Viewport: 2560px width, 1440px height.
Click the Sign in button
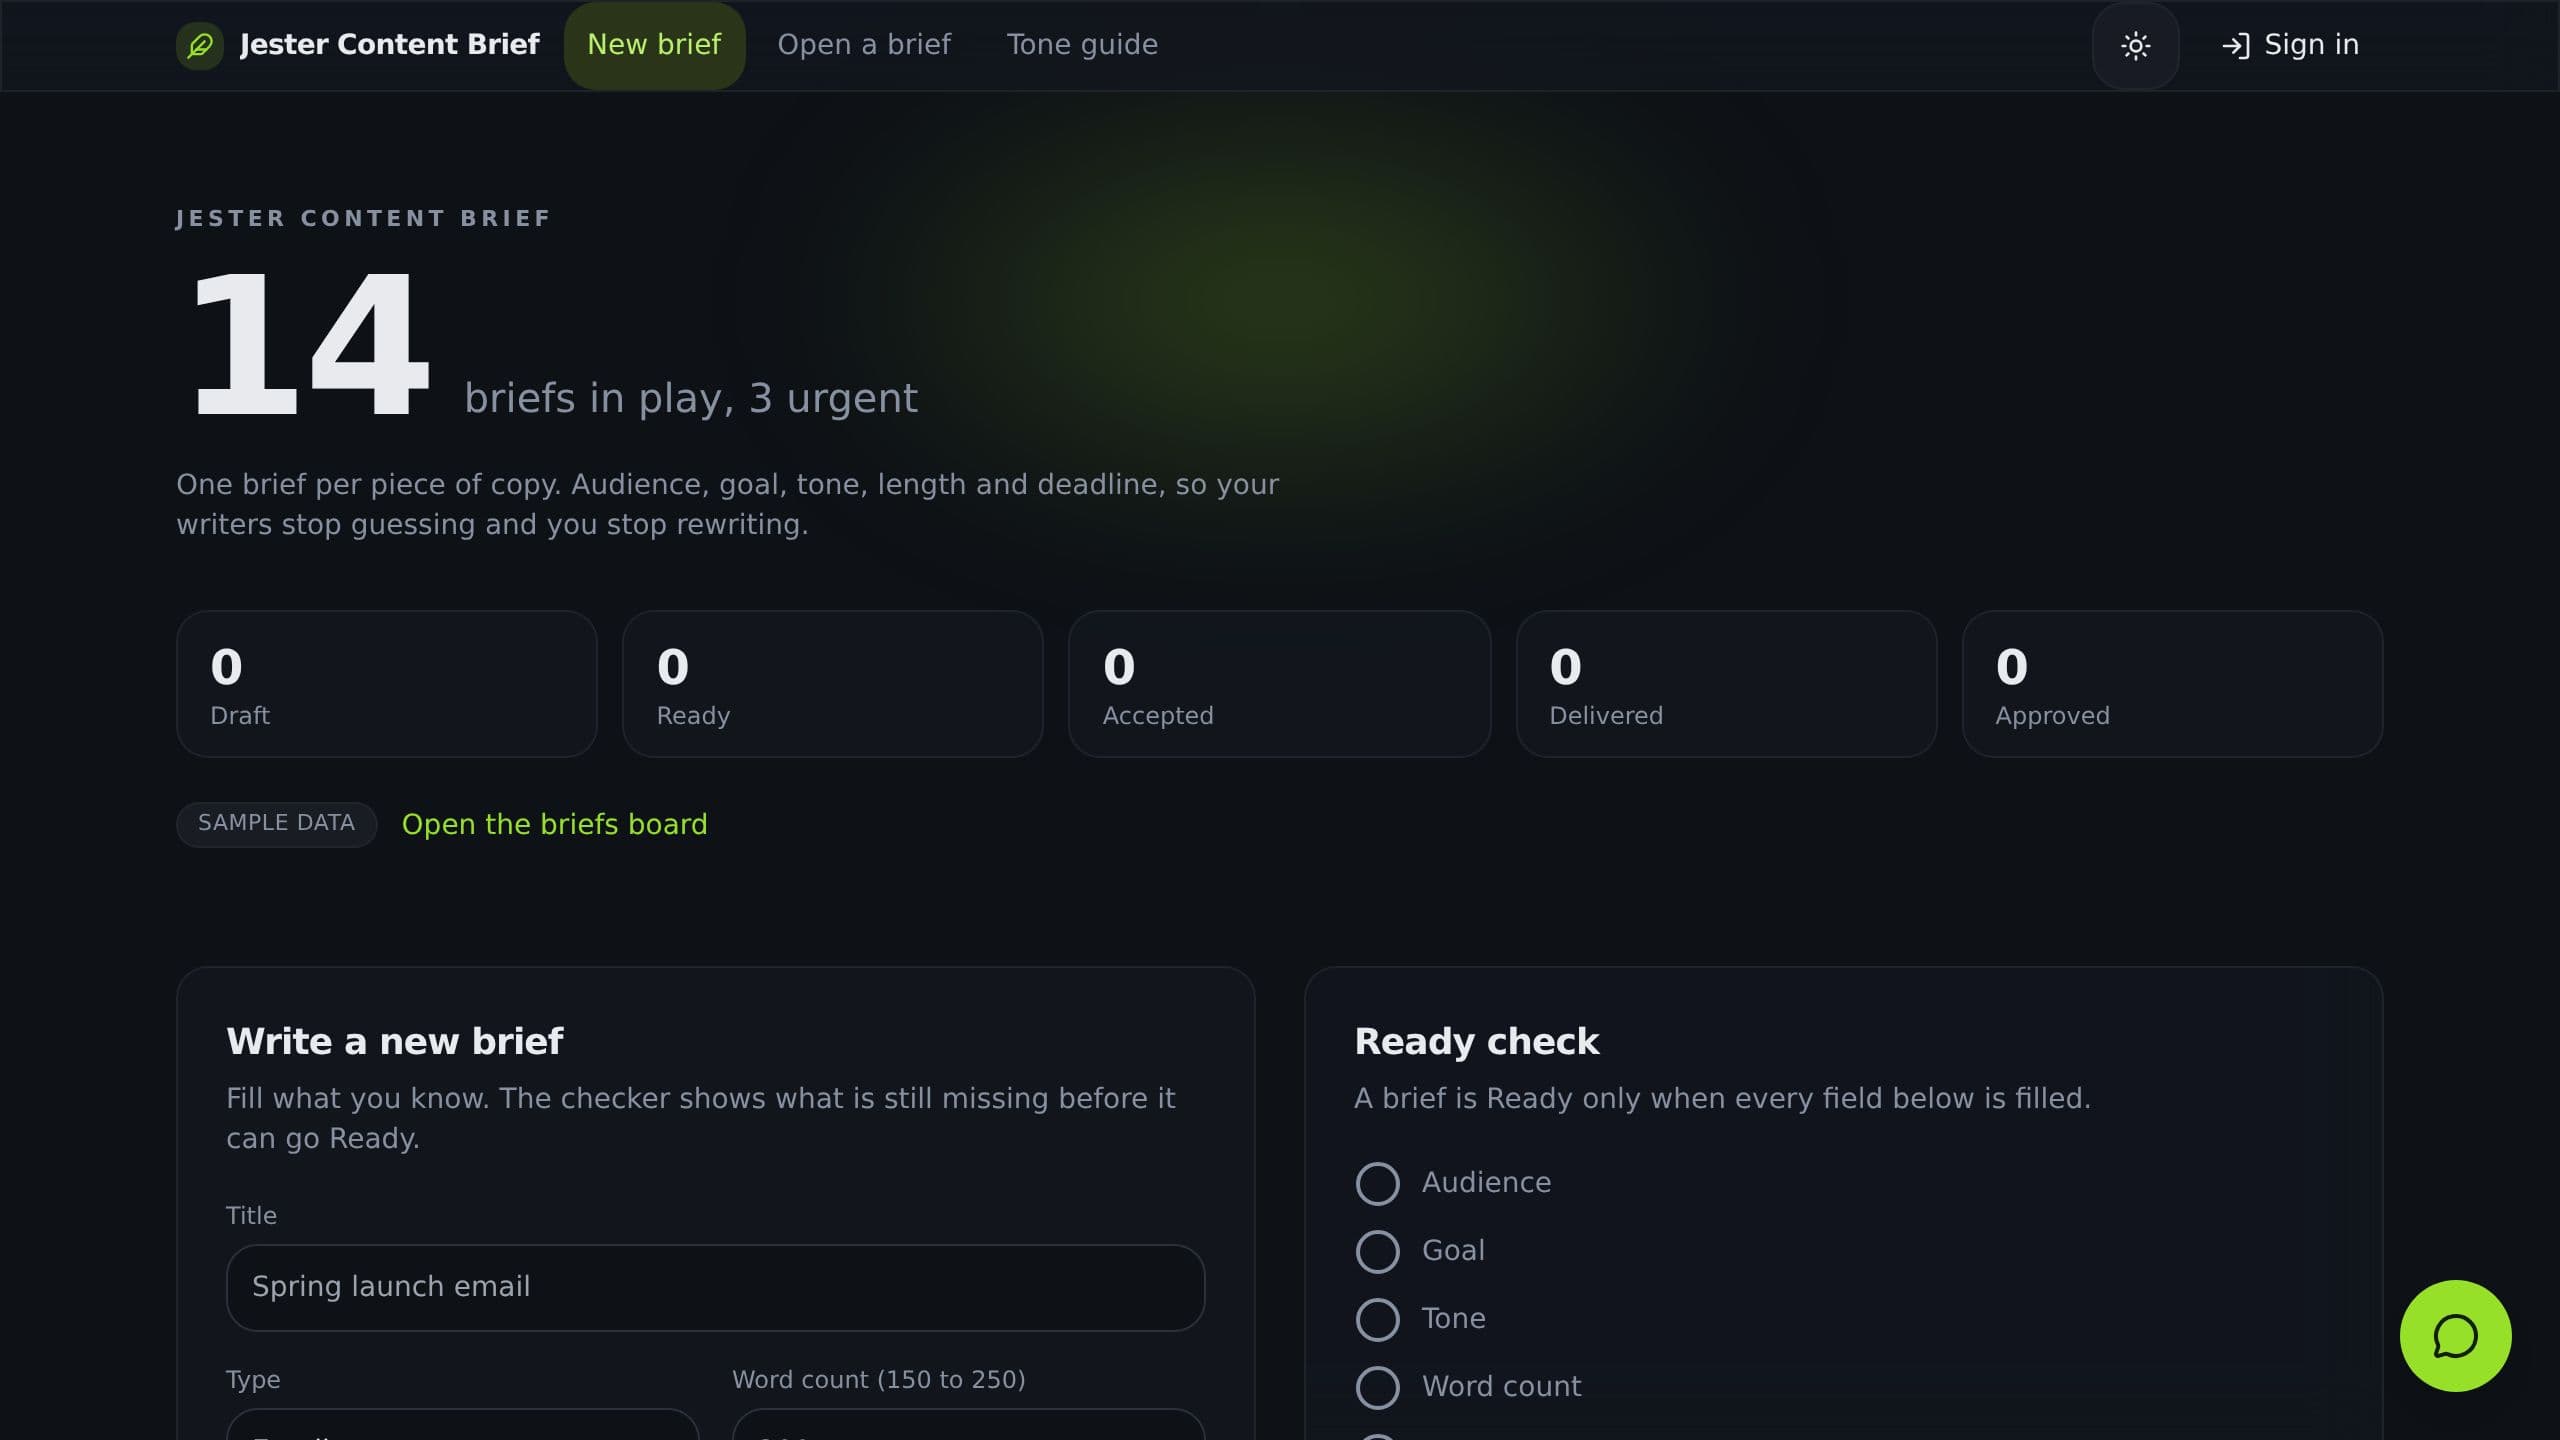point(2290,45)
